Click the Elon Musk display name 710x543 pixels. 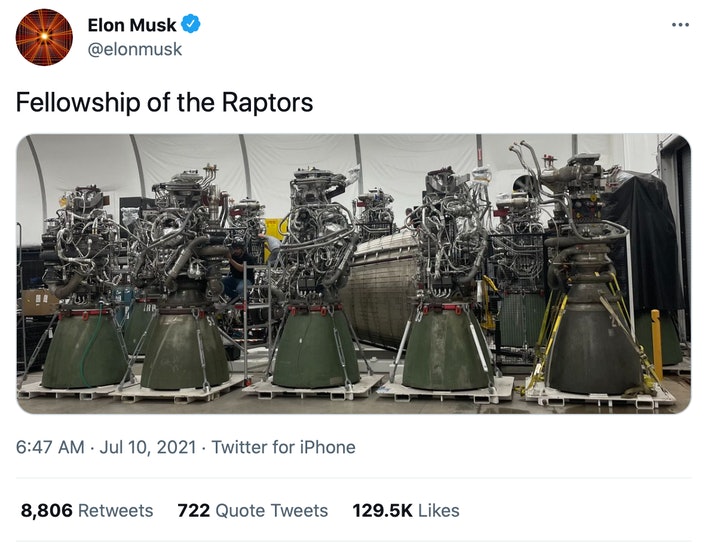(131, 26)
